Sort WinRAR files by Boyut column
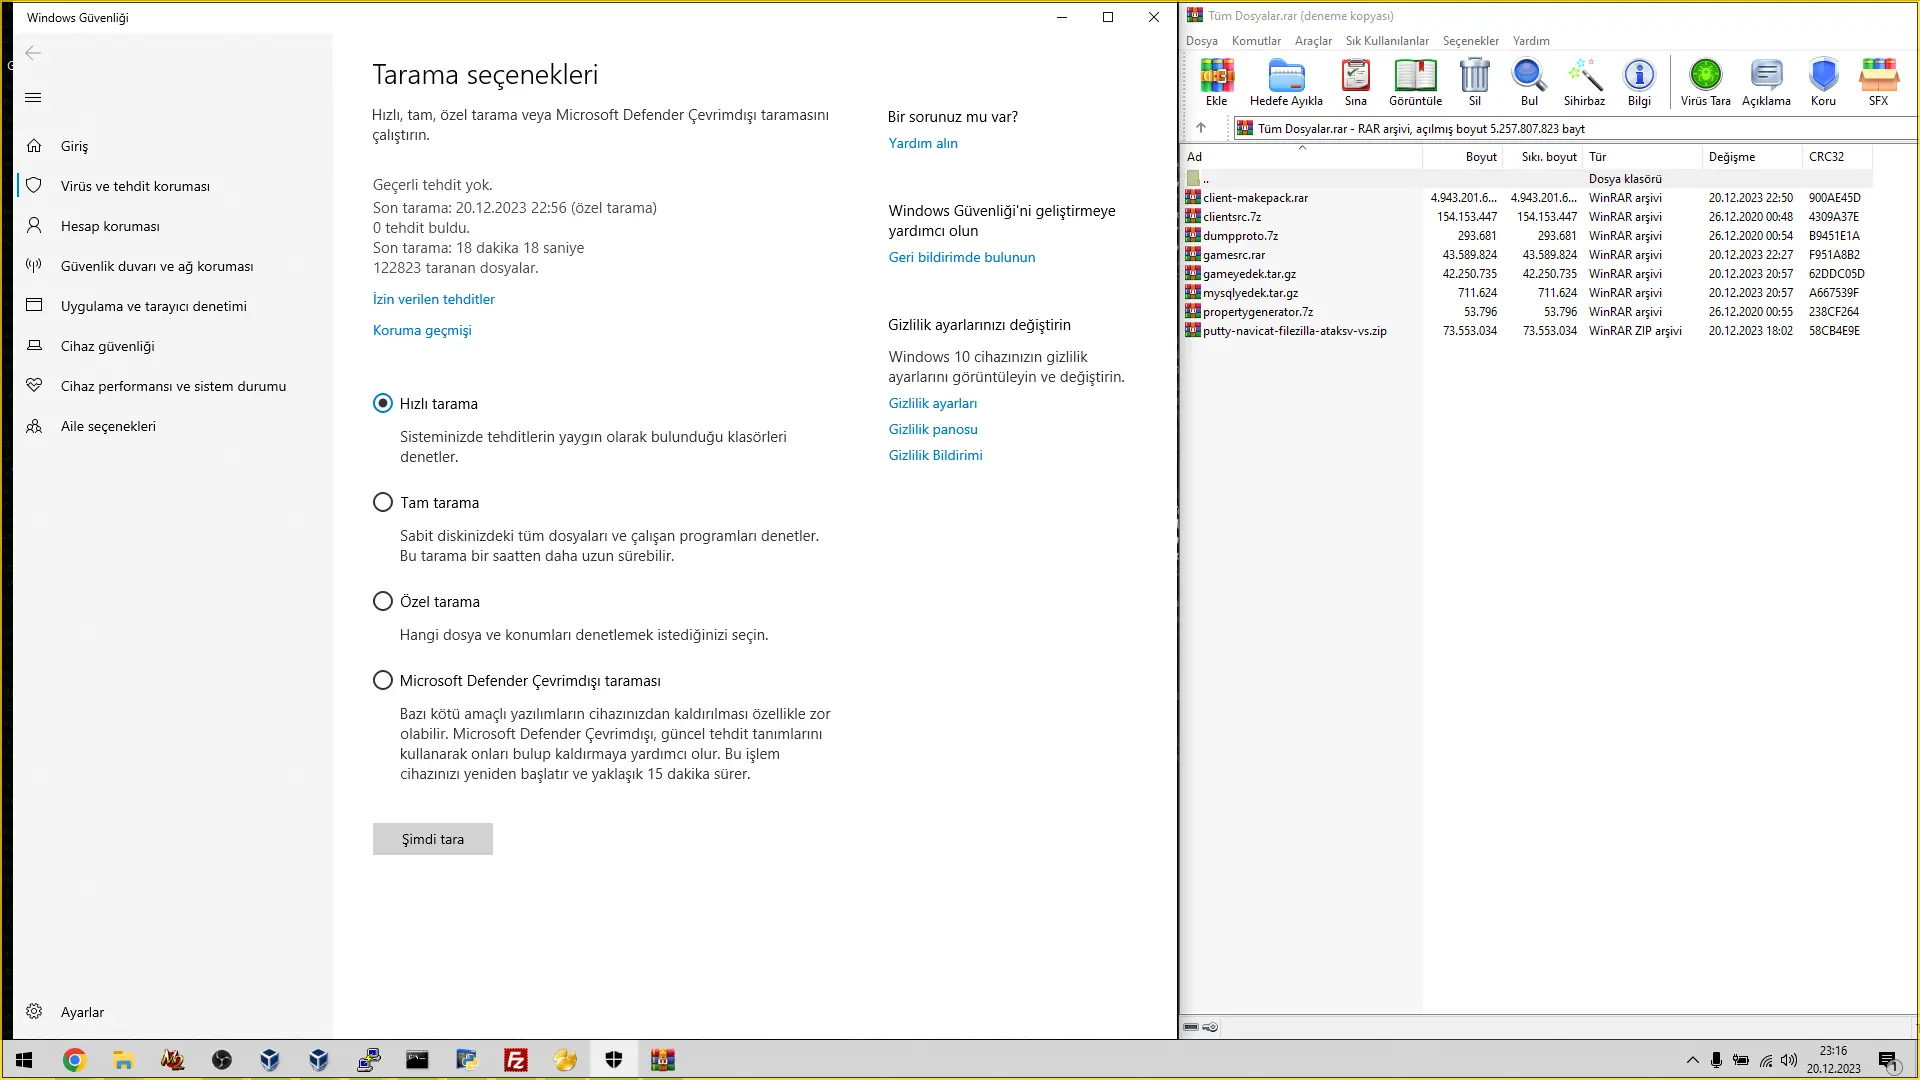The height and width of the screenshot is (1080, 1920). click(x=1463, y=157)
